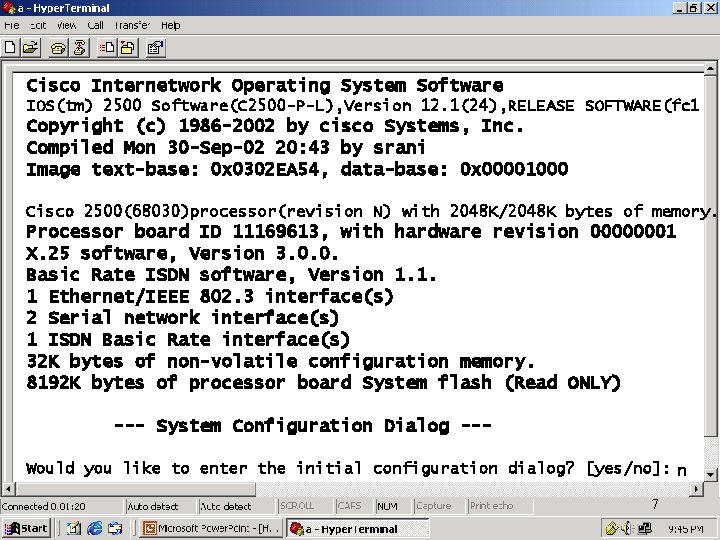
Task: Click the horizontal scrollbar thumb
Action: (x=135, y=489)
